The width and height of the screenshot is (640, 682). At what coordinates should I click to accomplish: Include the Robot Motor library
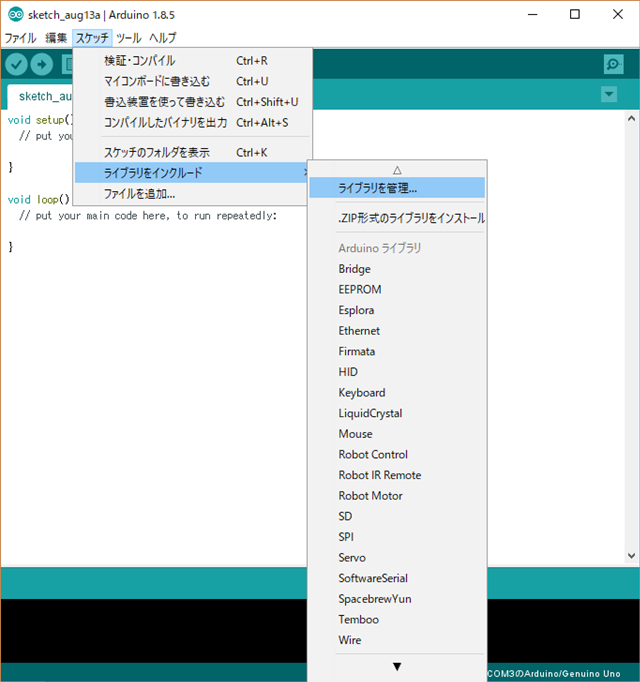(397, 495)
